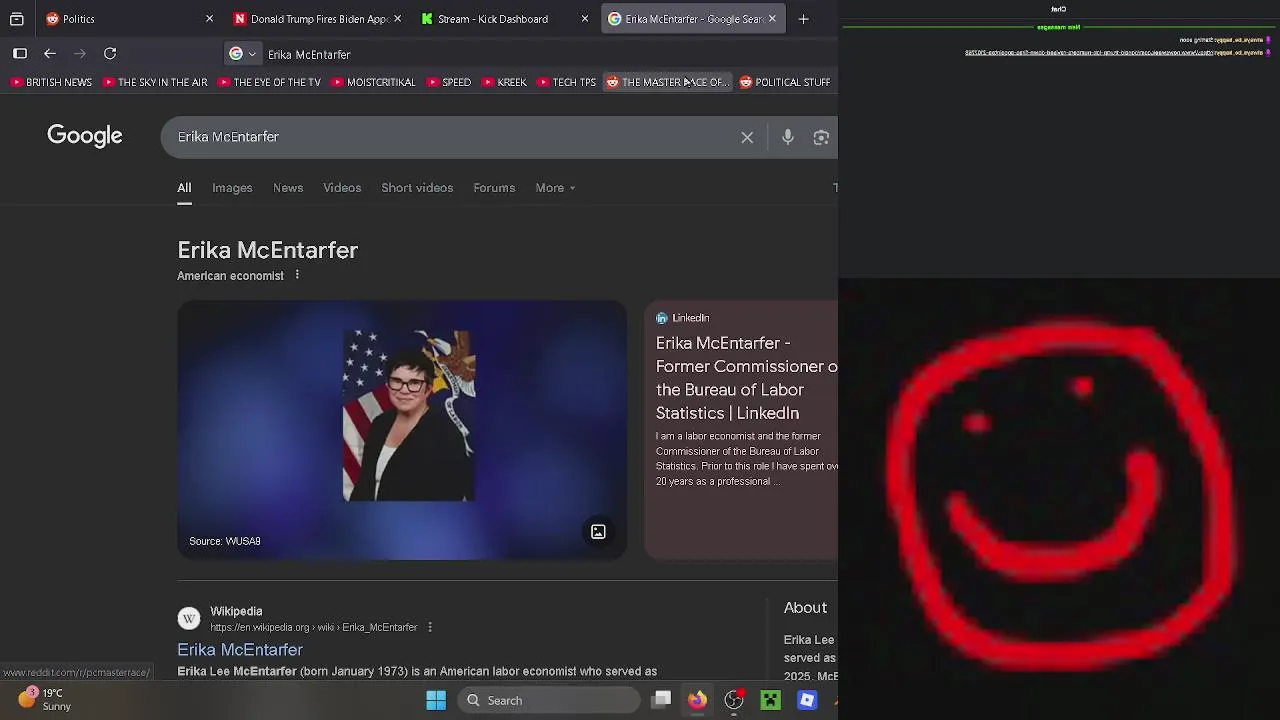This screenshot has height=720, width=1280.
Task: Click the taskbar Search box
Action: [549, 700]
